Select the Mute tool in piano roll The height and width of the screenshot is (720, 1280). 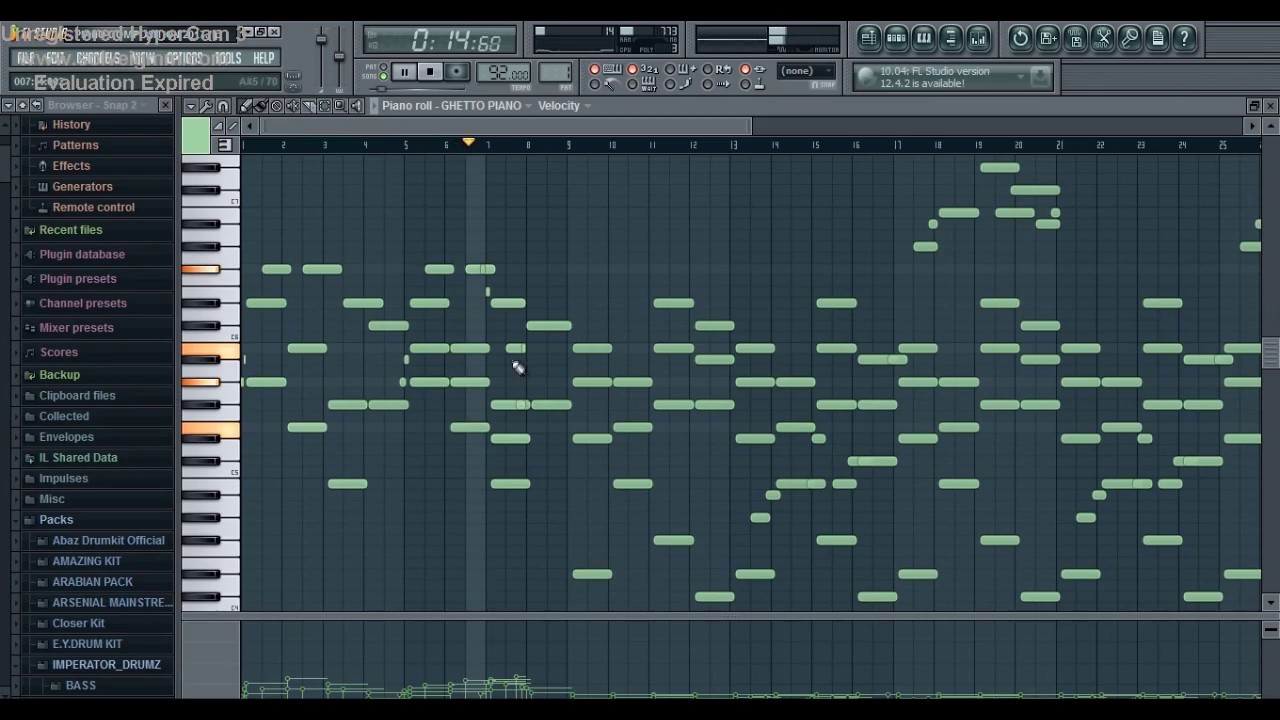292,106
